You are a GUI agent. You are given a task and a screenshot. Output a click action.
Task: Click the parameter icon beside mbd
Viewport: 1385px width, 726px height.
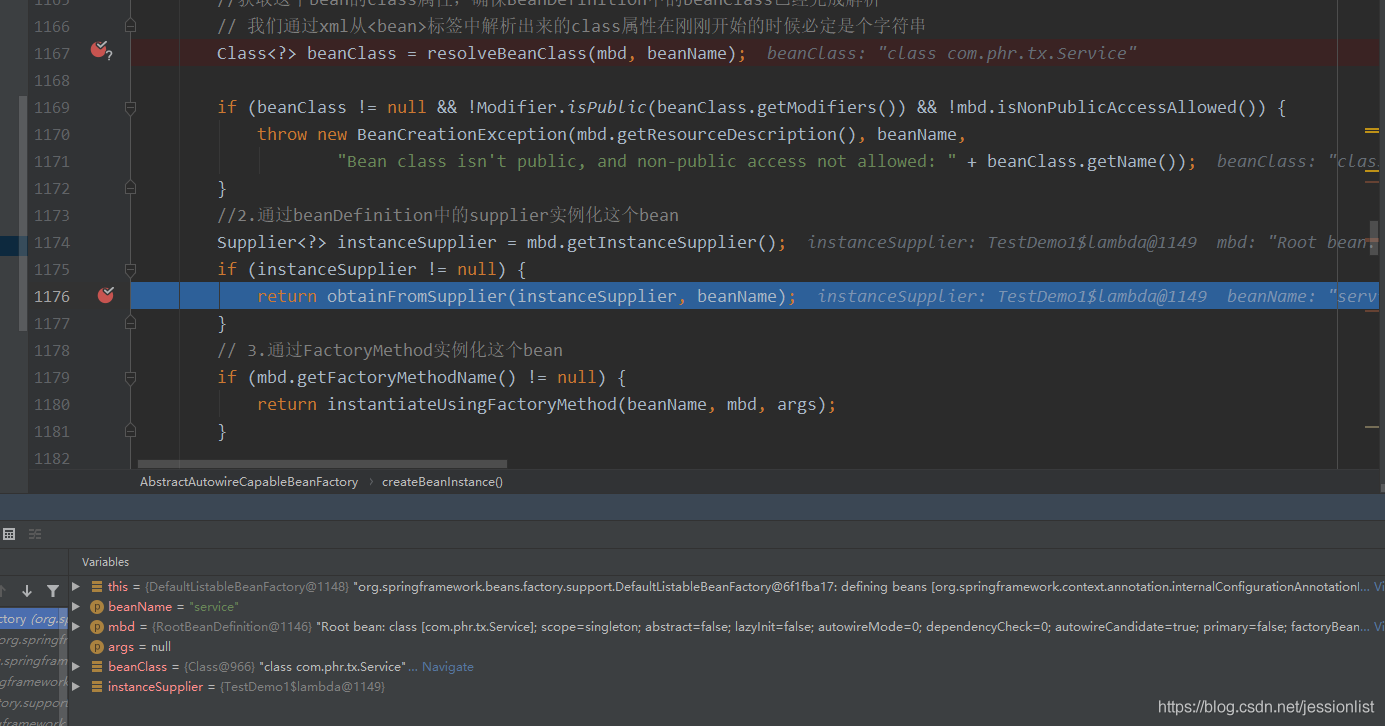97,627
